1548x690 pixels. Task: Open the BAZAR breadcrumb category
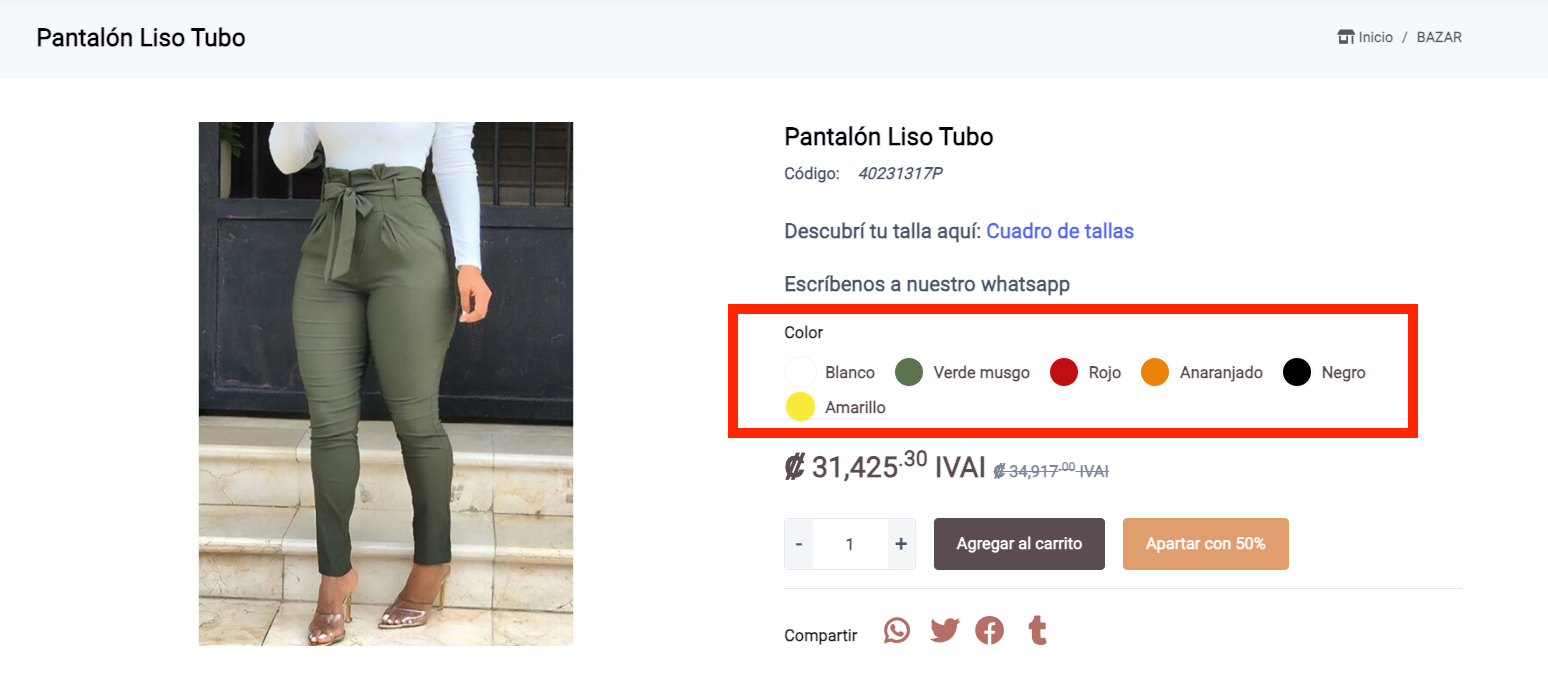1439,37
